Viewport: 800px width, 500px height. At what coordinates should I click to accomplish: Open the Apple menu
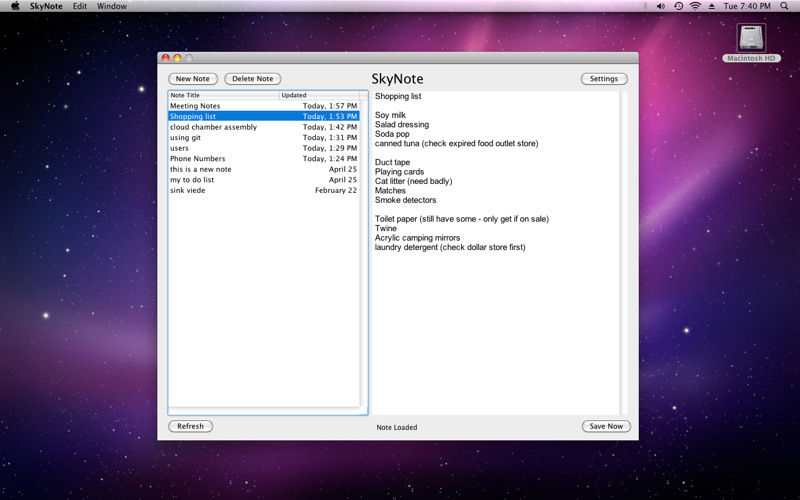[15, 6]
